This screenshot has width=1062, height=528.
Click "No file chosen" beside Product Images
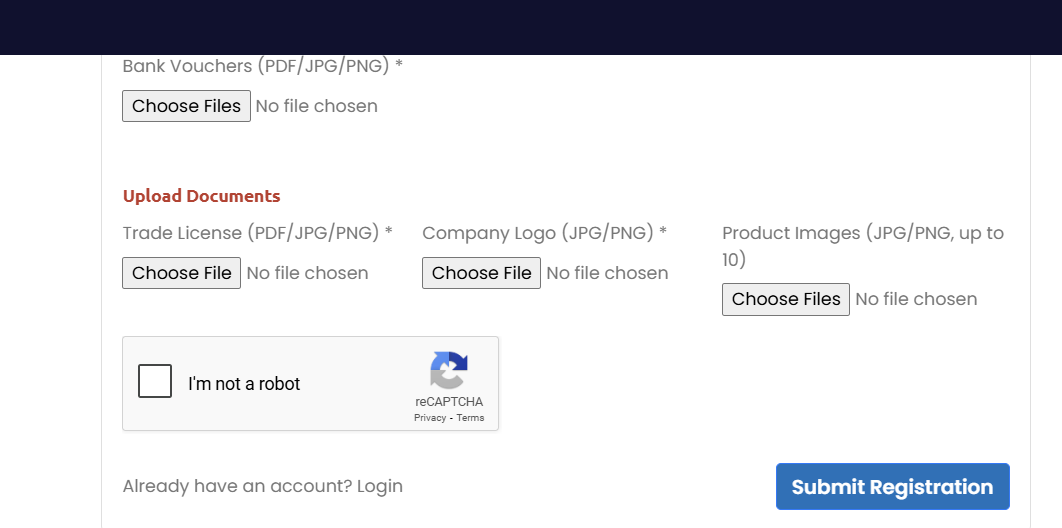point(916,299)
